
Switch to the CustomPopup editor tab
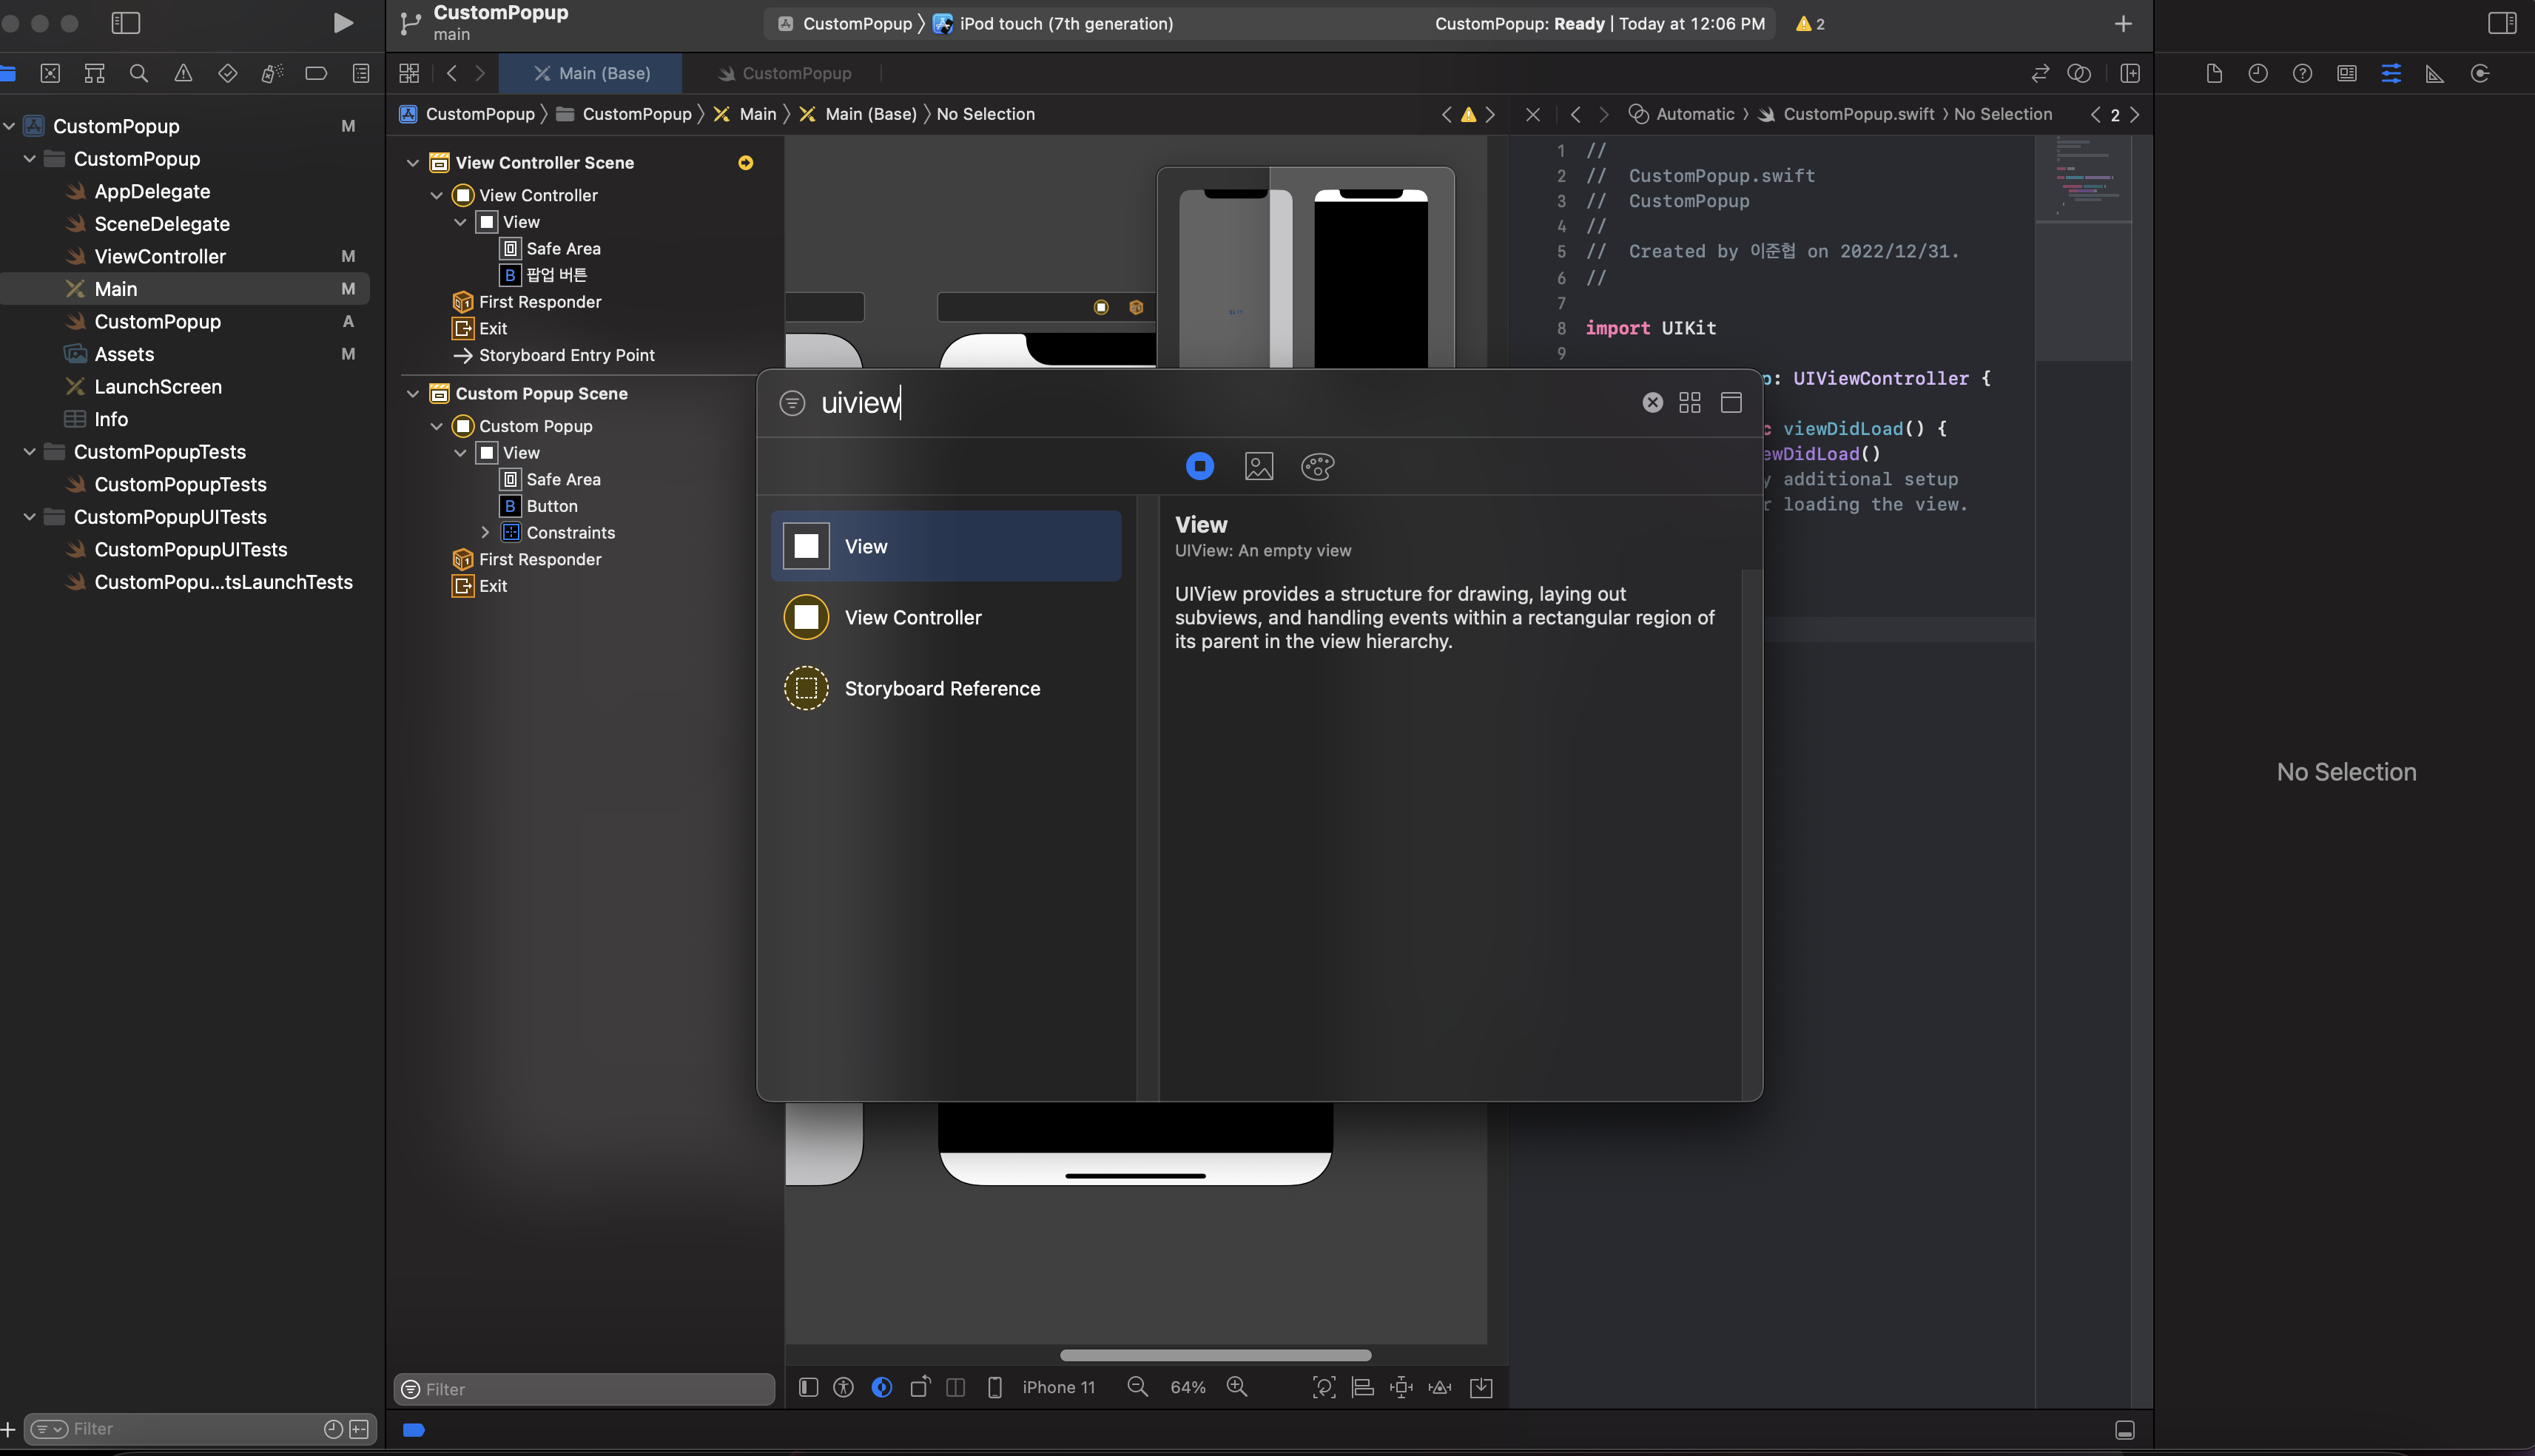click(784, 73)
